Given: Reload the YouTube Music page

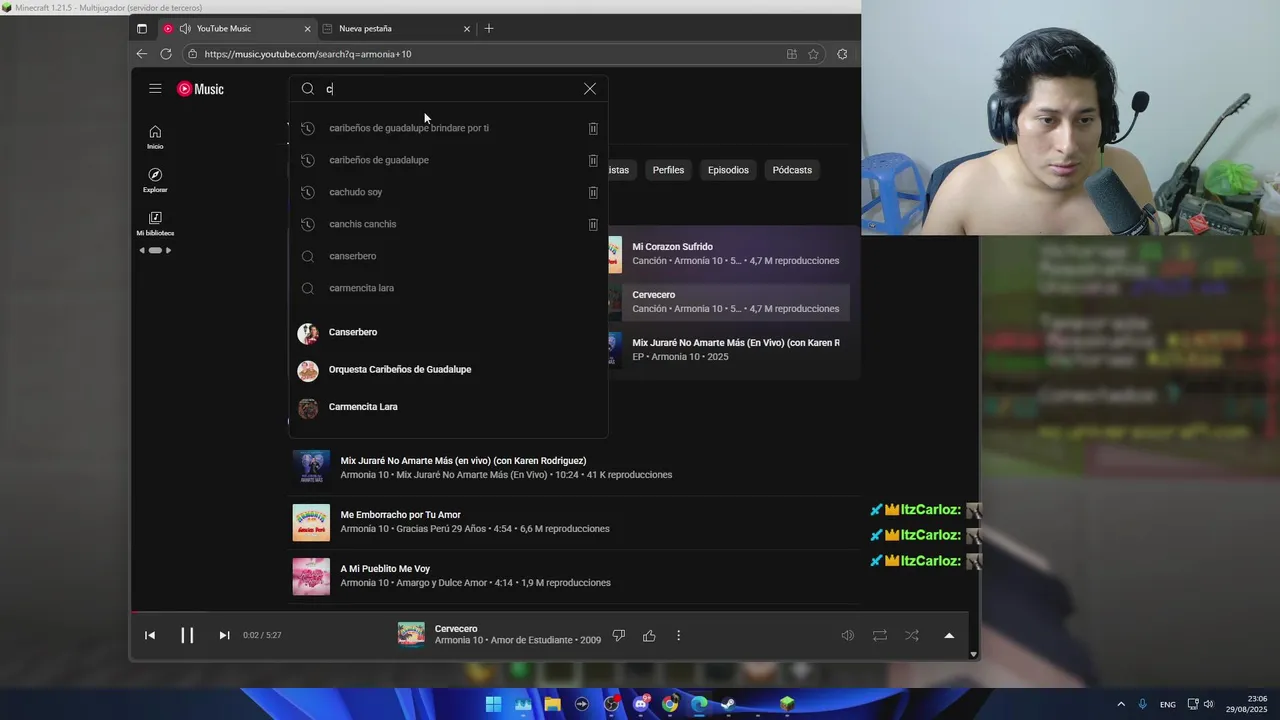Looking at the screenshot, I should [x=166, y=54].
